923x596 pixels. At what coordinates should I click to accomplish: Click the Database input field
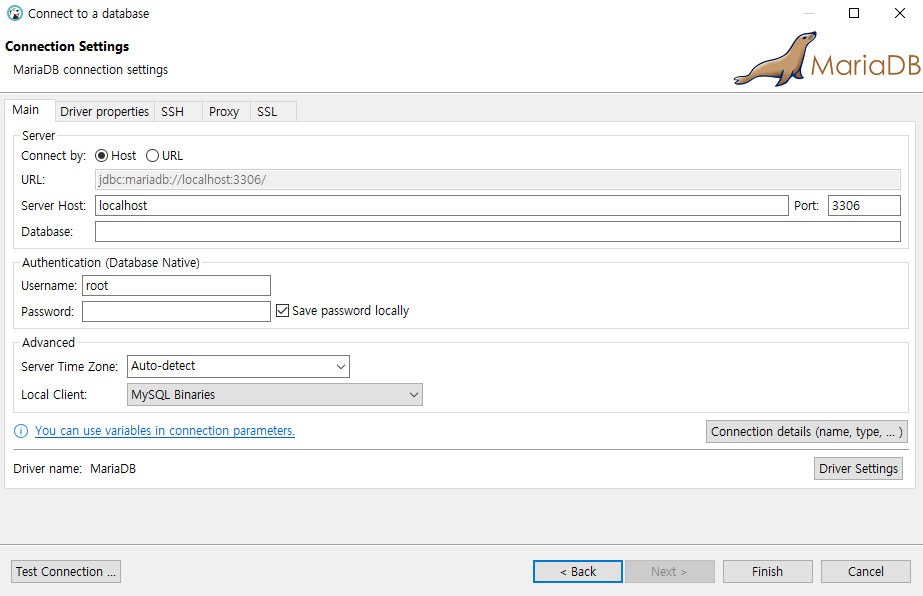[x=498, y=231]
